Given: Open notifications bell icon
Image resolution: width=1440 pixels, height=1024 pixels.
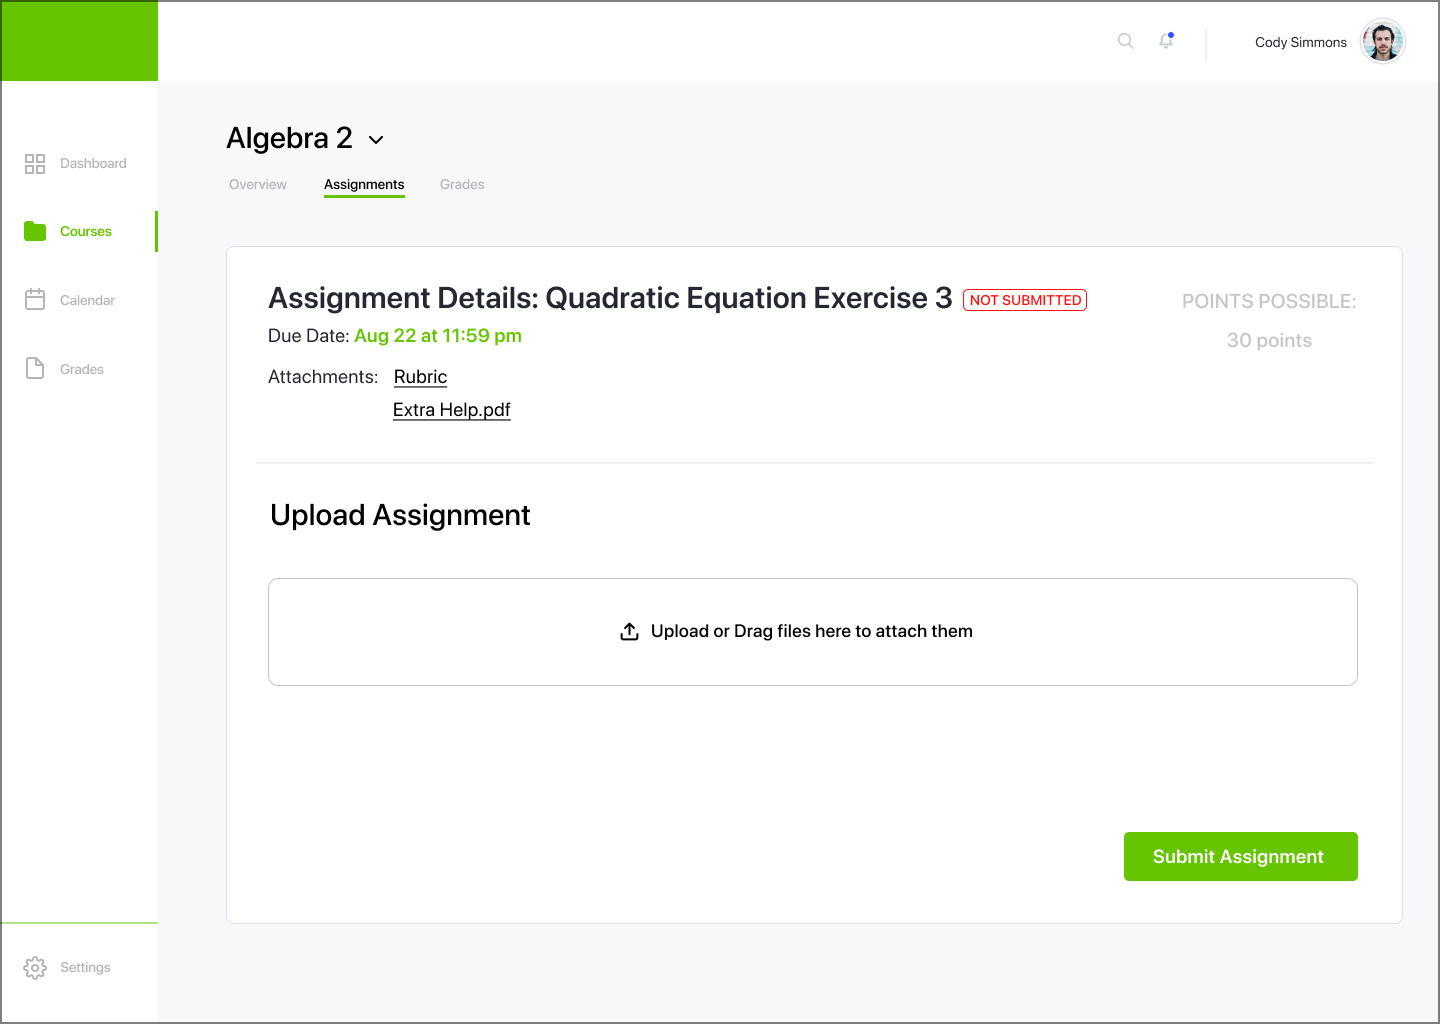Looking at the screenshot, I should [1166, 41].
